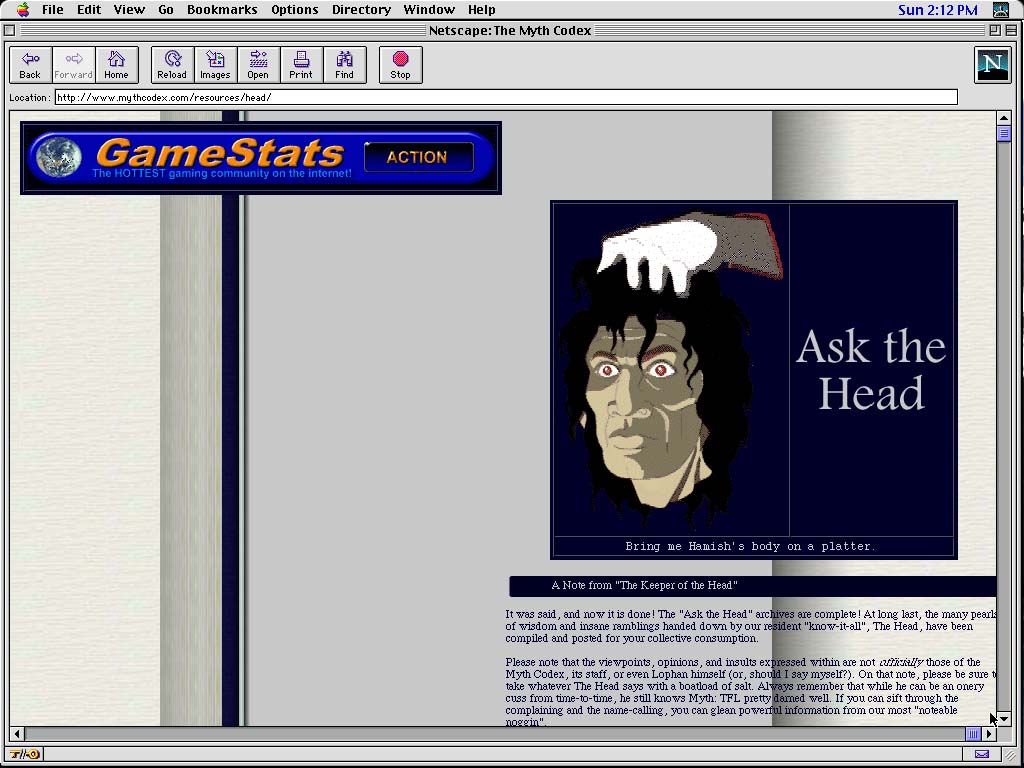Click the horizontal scrollbar right arrow
The width and height of the screenshot is (1024, 768).
(989, 734)
